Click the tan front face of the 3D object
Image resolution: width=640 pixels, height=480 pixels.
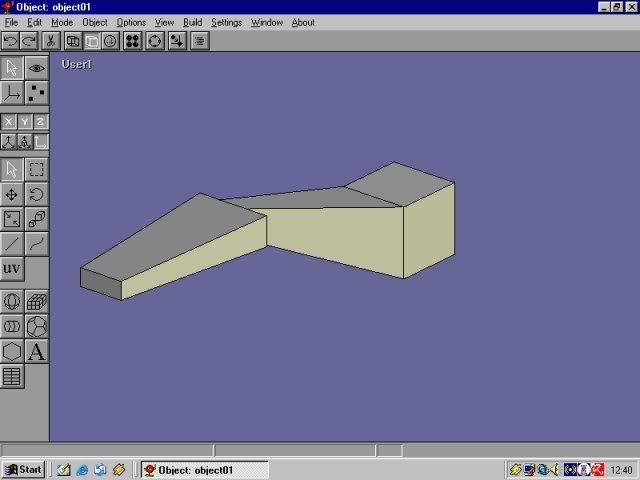pos(335,238)
